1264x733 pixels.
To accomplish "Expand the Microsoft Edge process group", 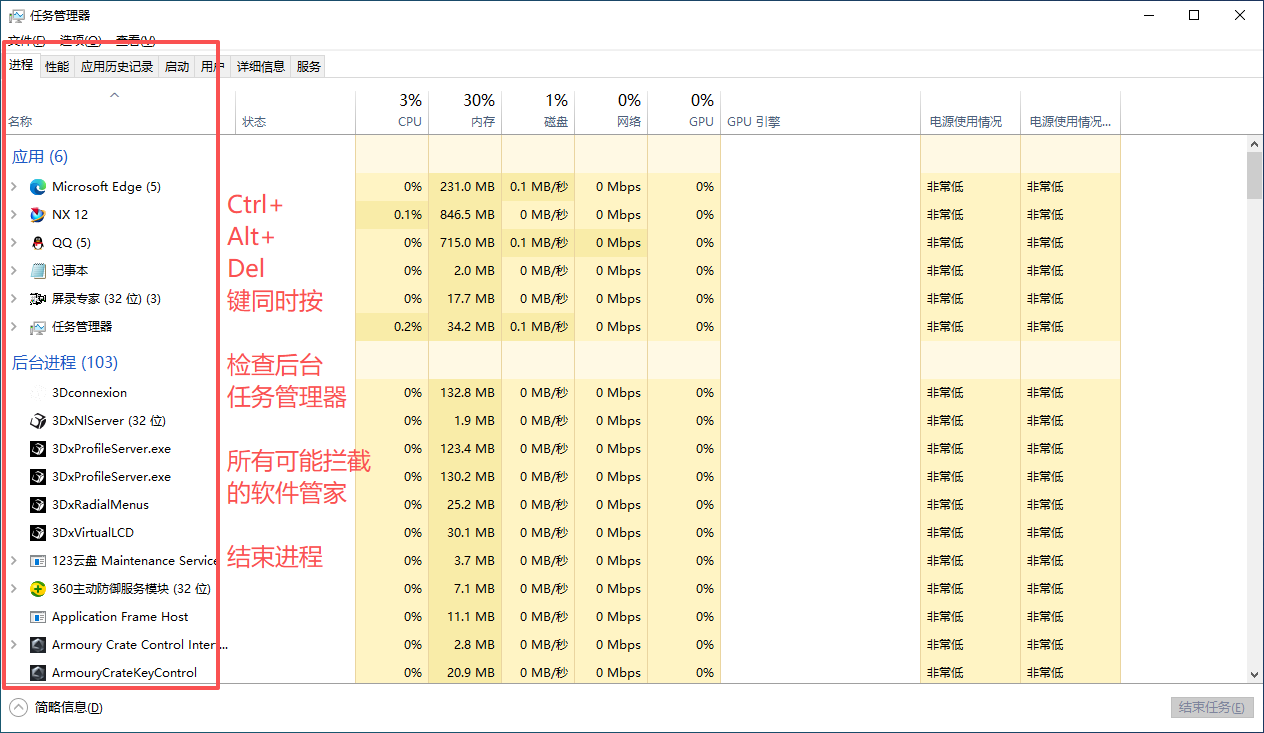I will (14, 187).
